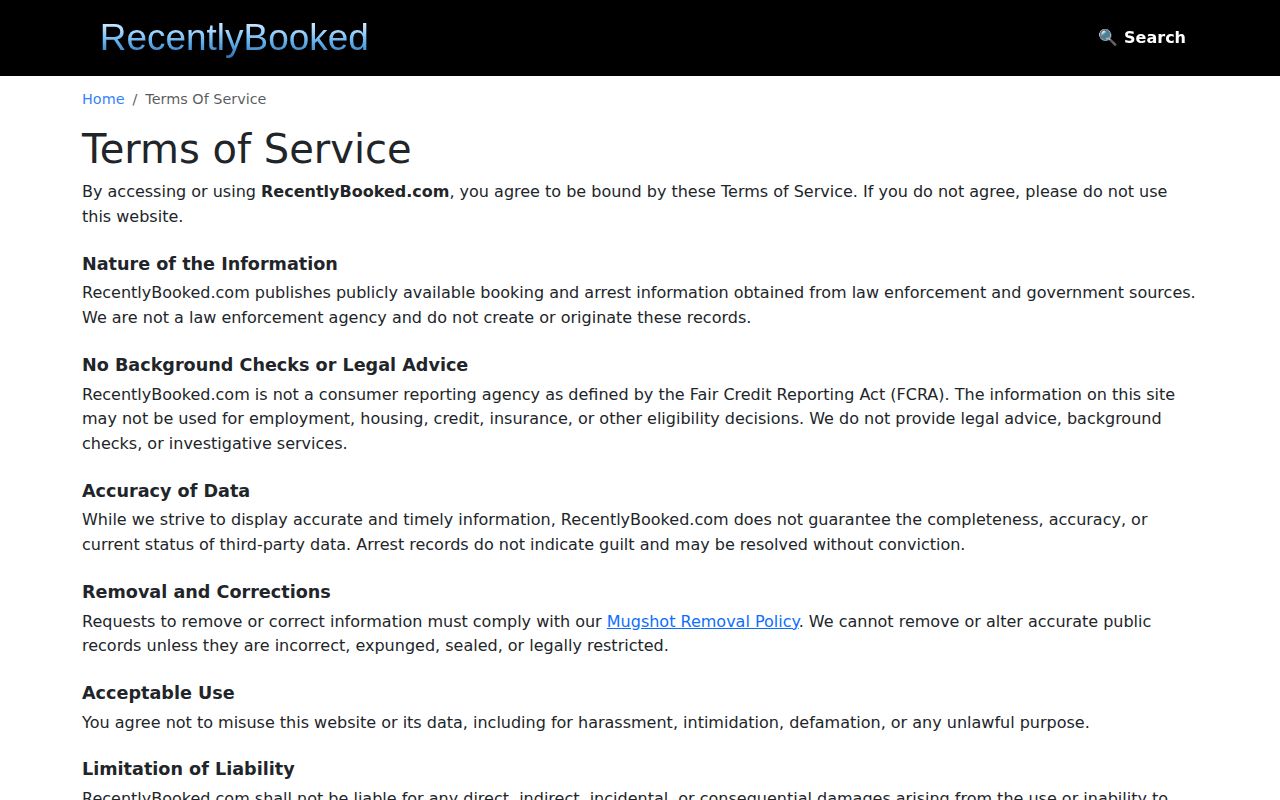
Task: Click the Acceptable Use heading
Action: point(158,693)
